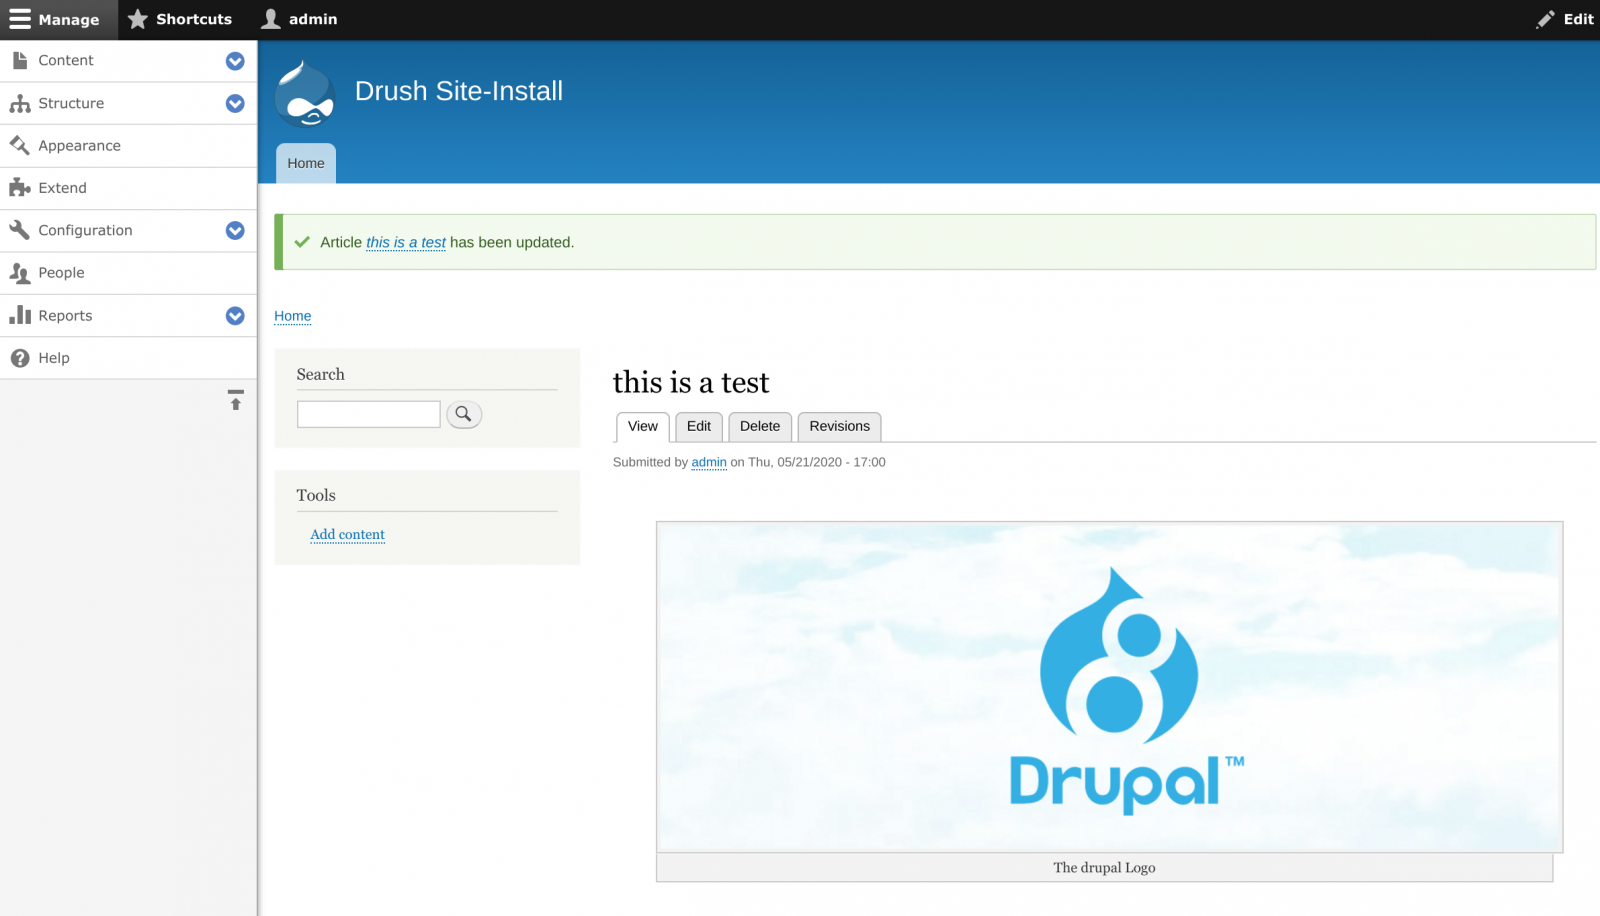Screen dimensions: 1600x916
Task: Open the Content menu item
Action: tap(66, 61)
